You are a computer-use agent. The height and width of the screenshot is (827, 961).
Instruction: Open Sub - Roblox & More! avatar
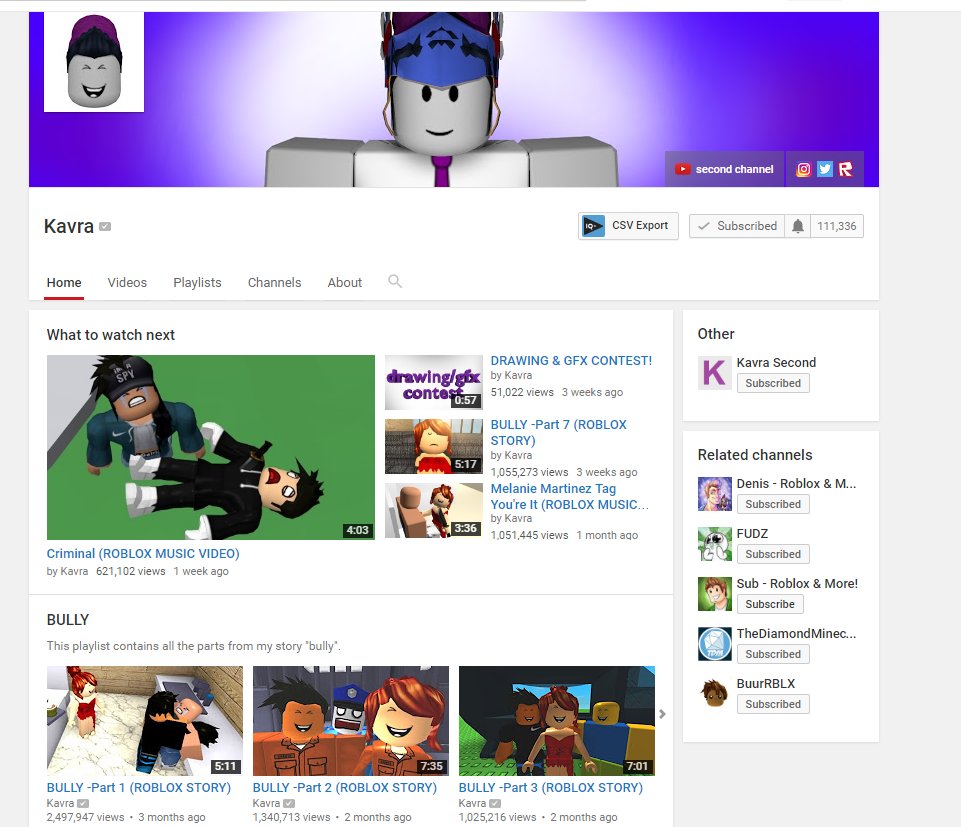tap(715, 594)
